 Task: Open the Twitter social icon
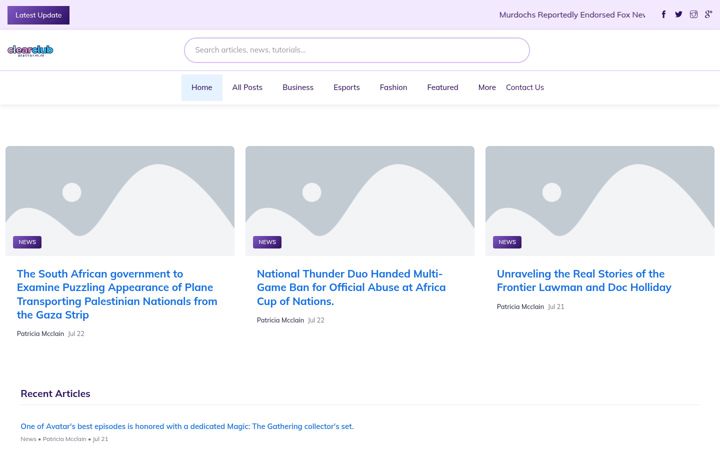point(678,15)
